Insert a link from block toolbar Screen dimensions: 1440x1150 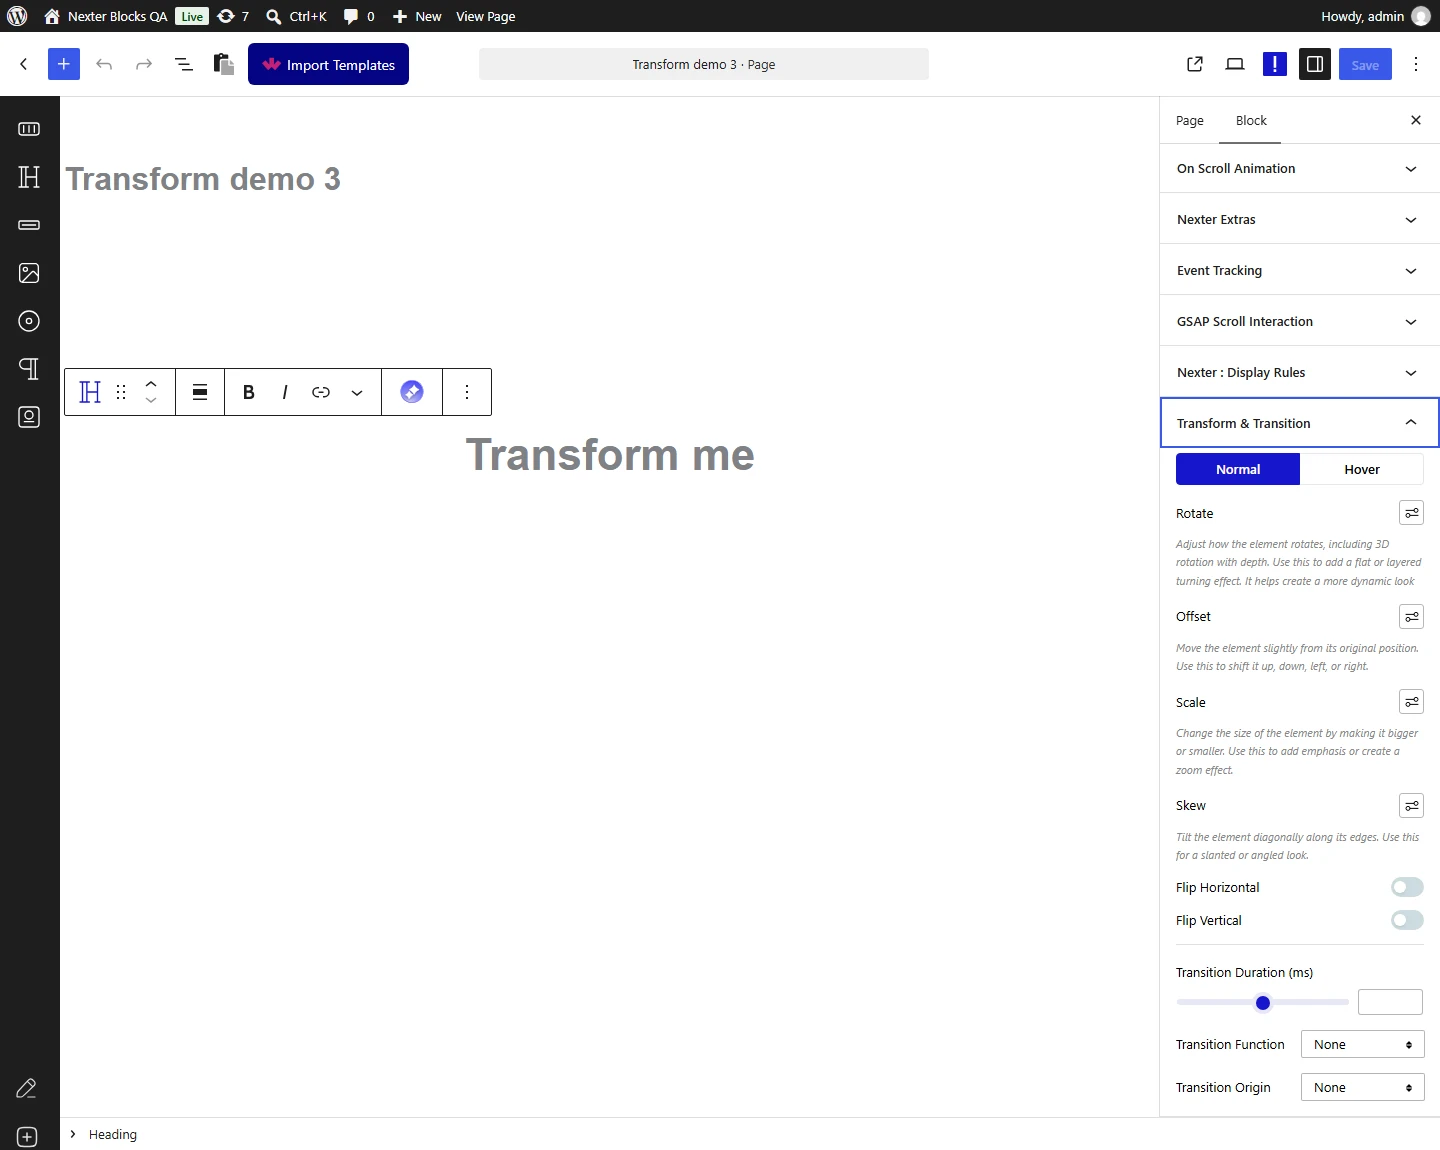coord(321,392)
